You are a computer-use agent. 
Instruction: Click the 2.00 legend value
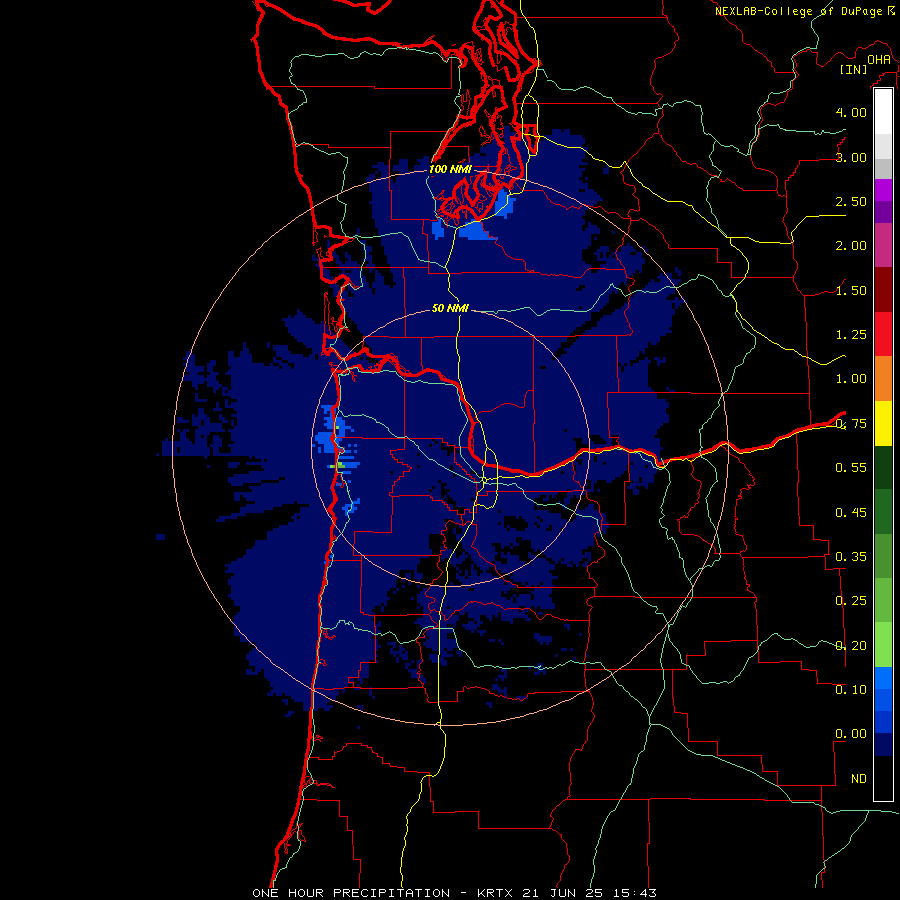coord(851,246)
